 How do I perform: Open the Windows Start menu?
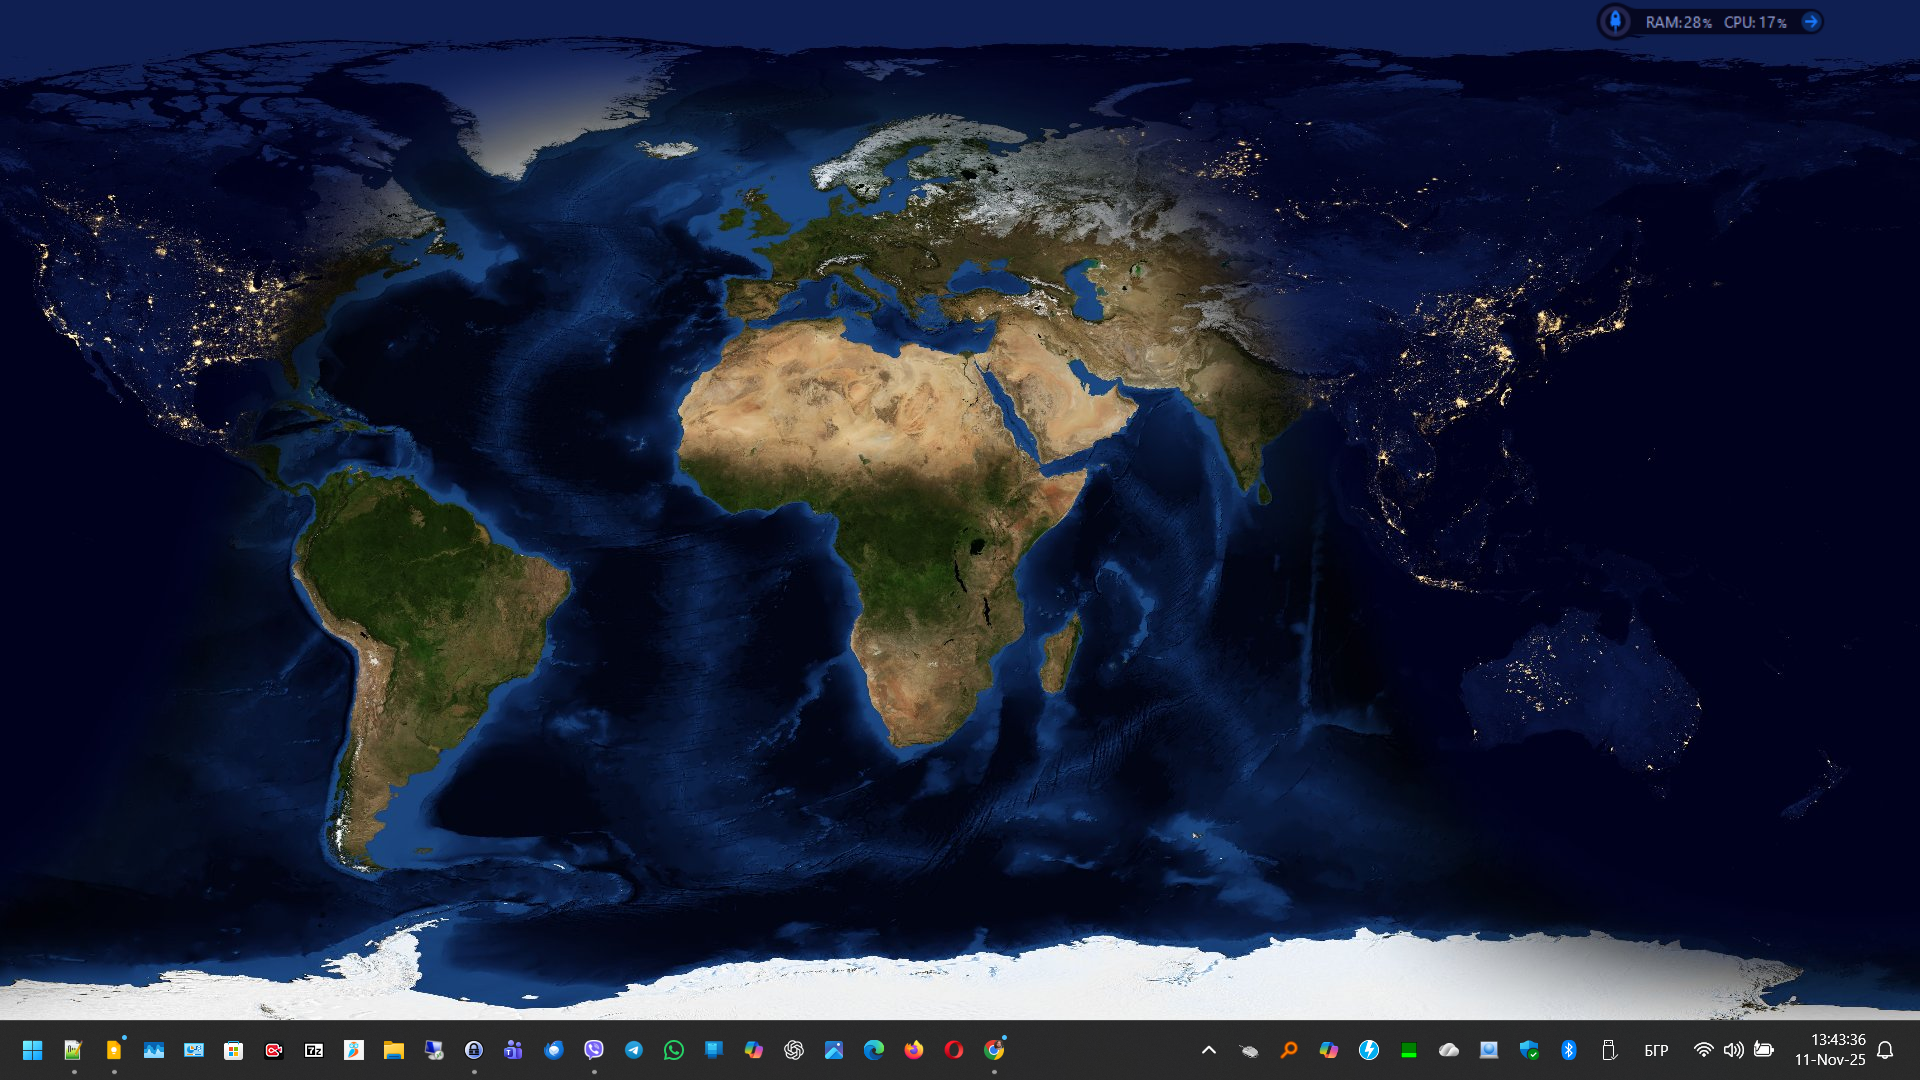tap(32, 1050)
